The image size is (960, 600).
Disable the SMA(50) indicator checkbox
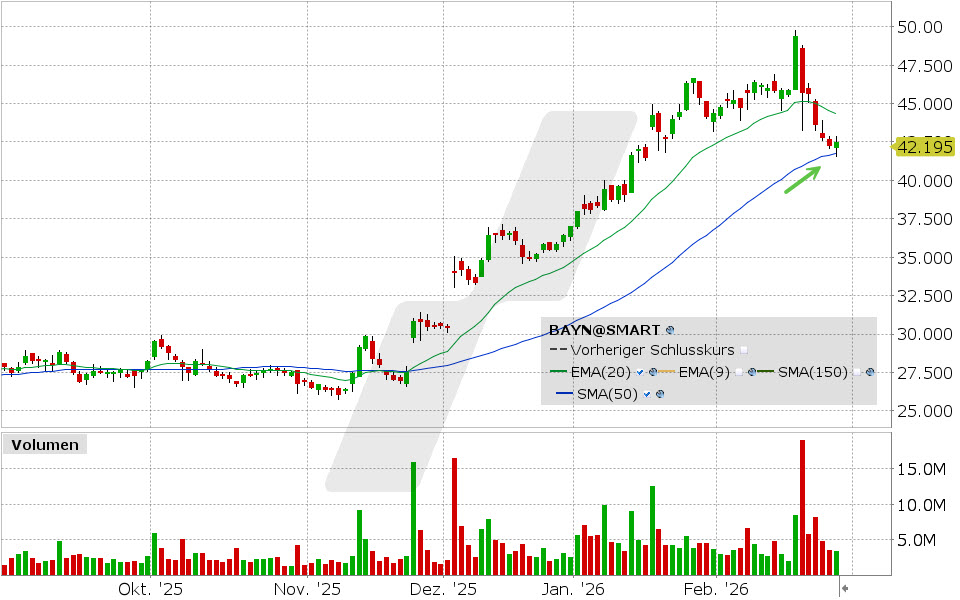pyautogui.click(x=646, y=395)
